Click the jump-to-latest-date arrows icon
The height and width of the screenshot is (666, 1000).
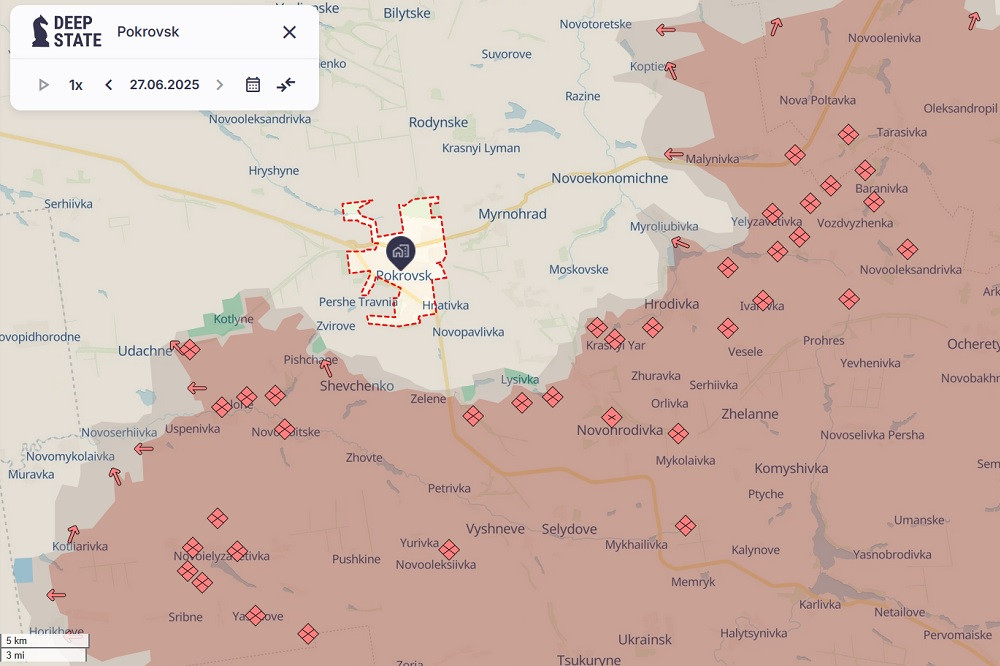coord(286,84)
